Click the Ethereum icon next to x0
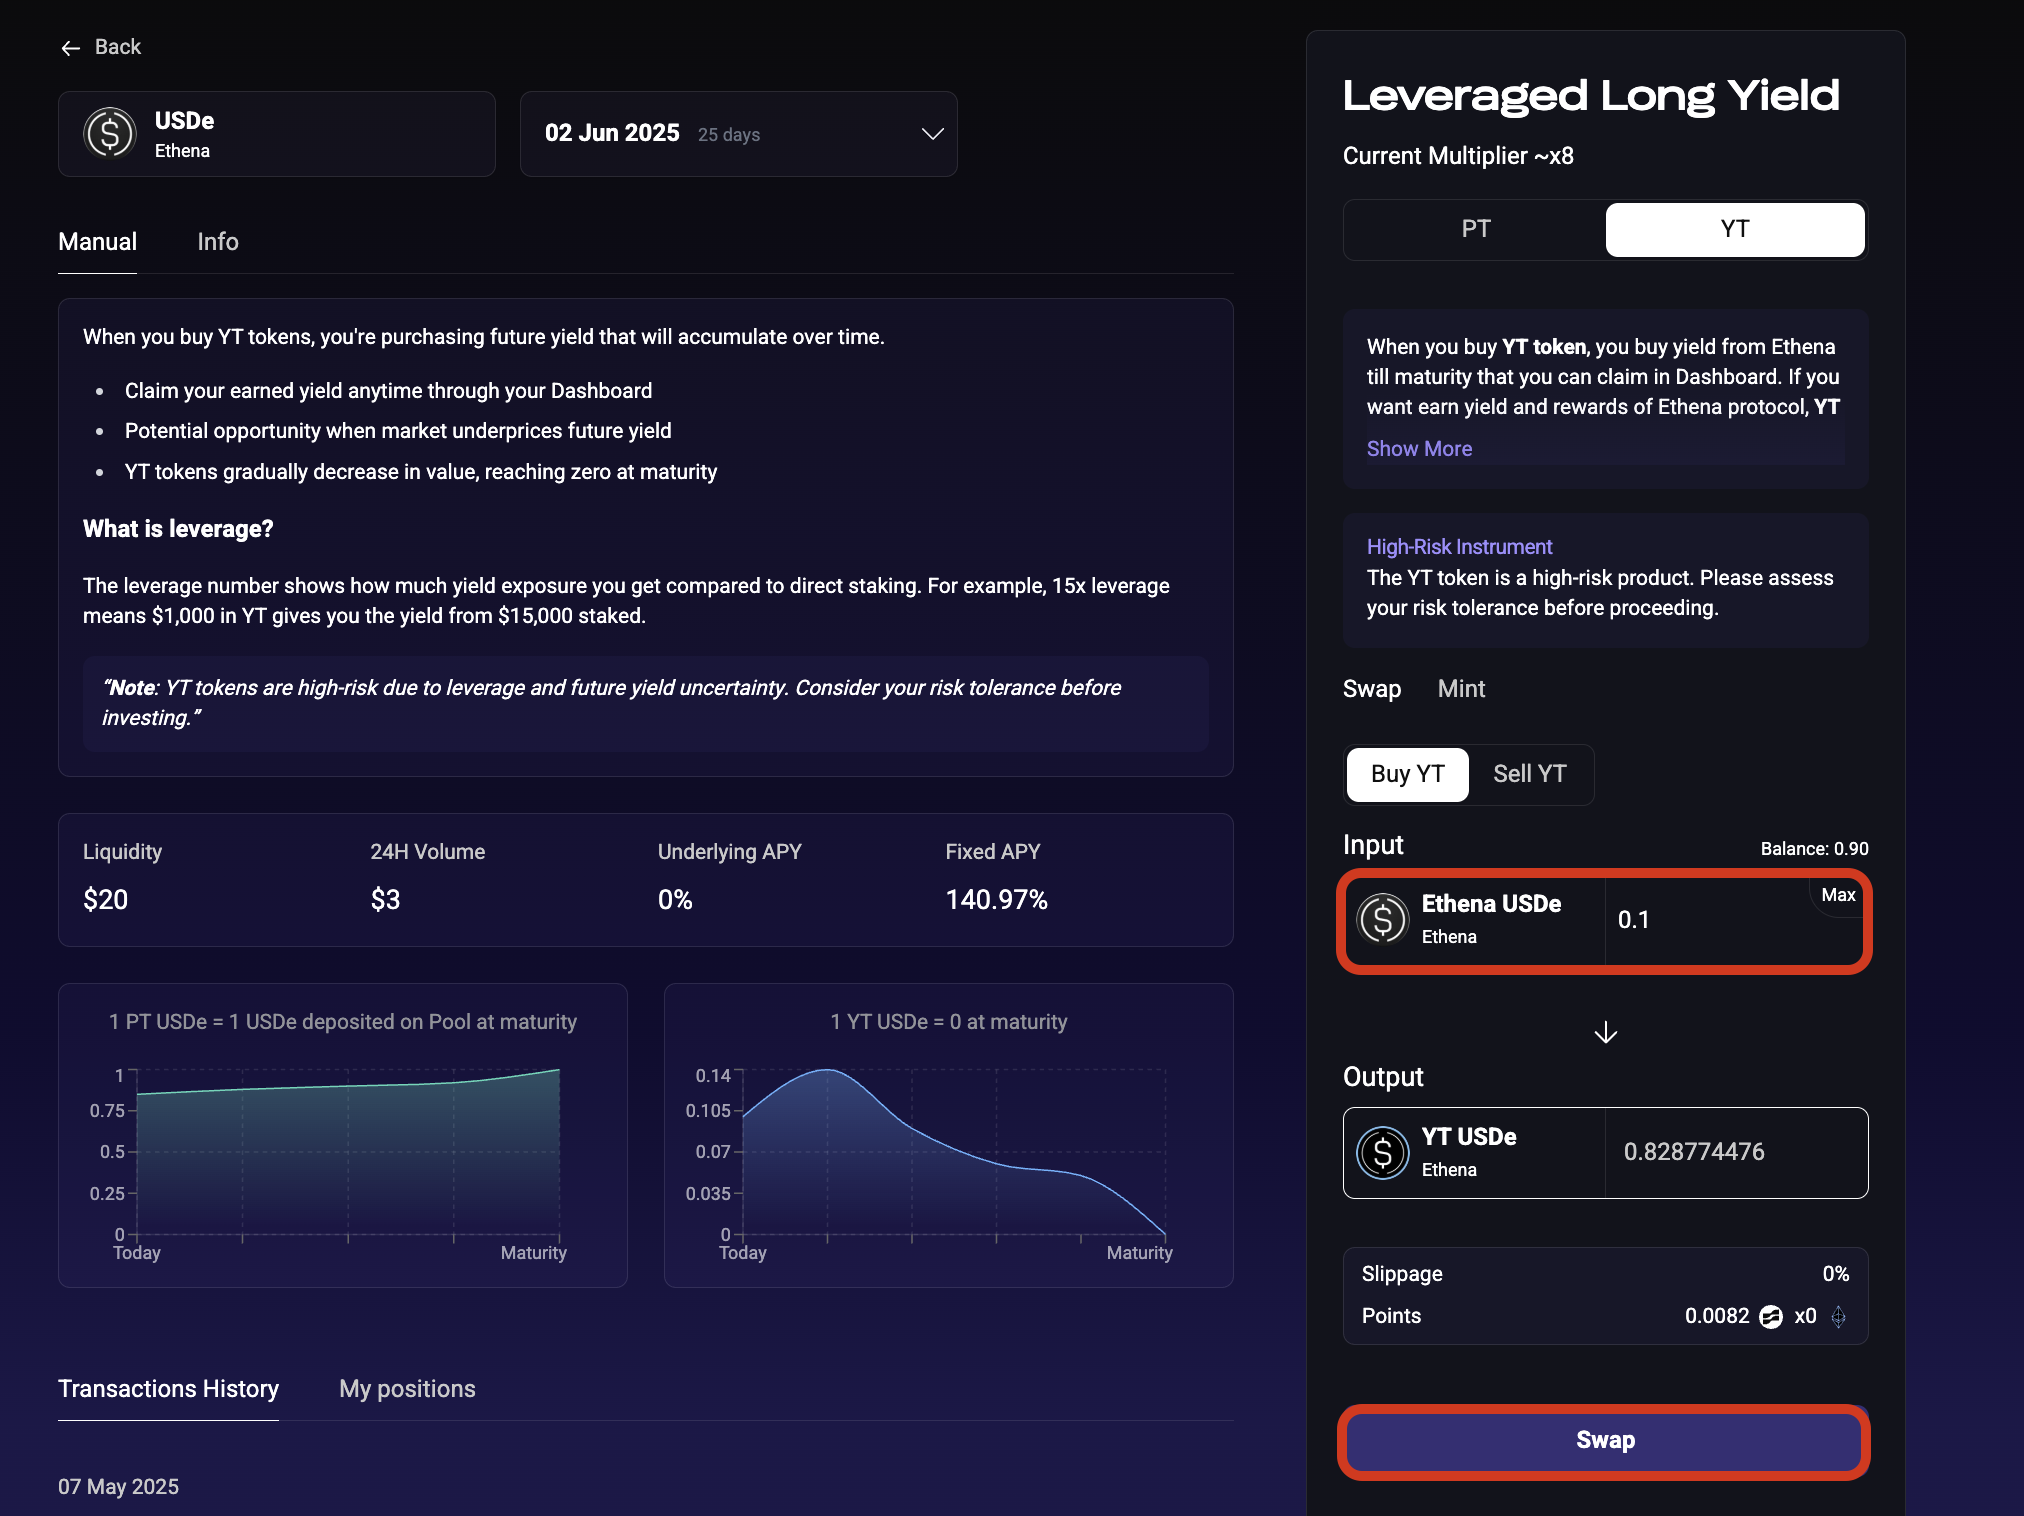Viewport: 2024px width, 1516px height. (1838, 1317)
